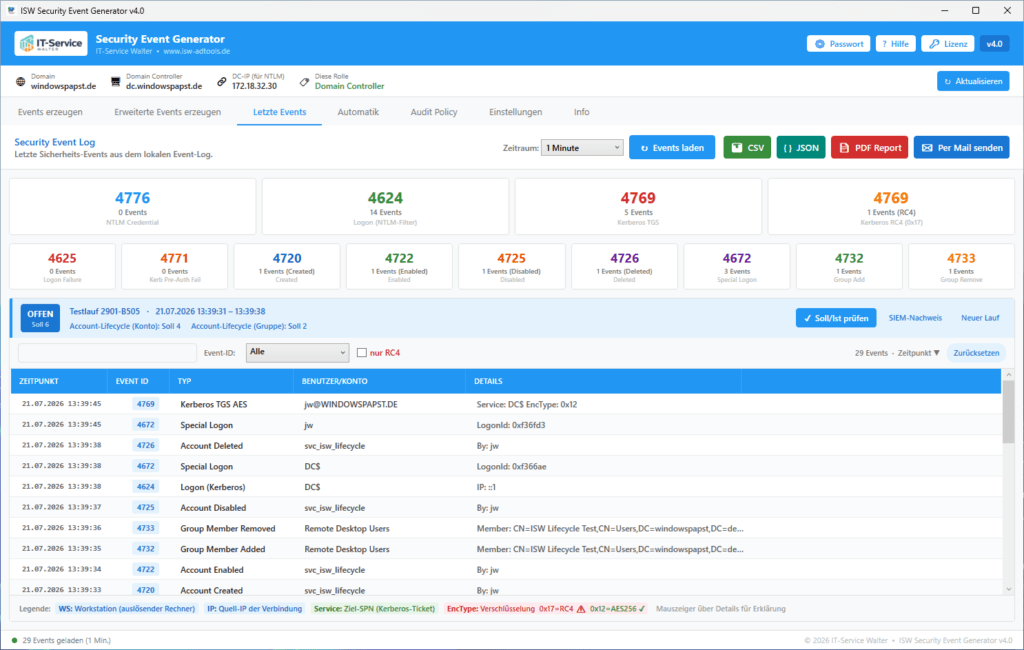Click the RC4 warning triangle in legend
Viewport: 1024px width, 650px height.
tap(581, 609)
